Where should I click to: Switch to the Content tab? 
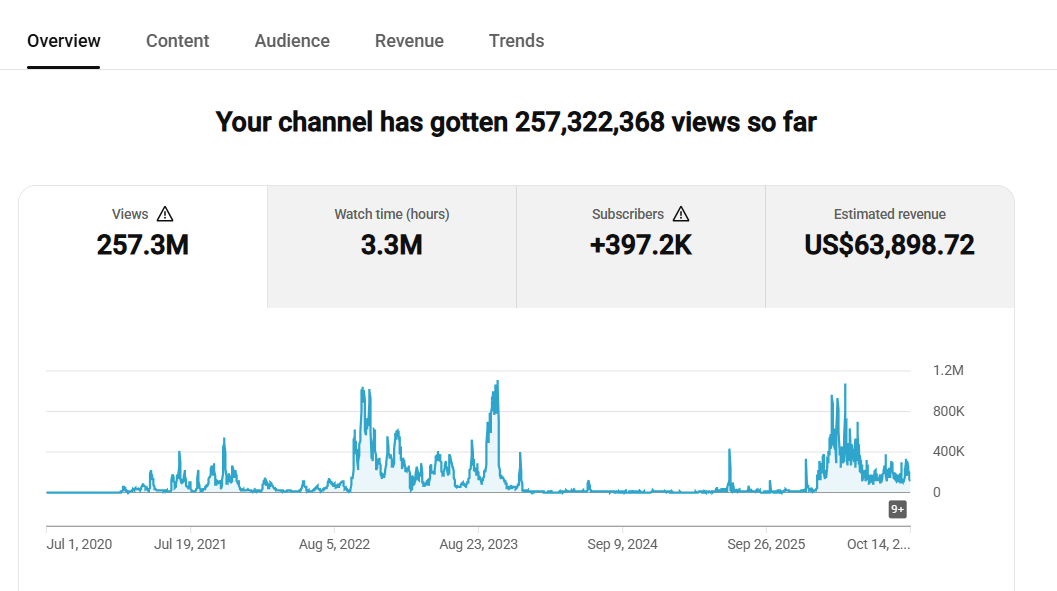[177, 41]
